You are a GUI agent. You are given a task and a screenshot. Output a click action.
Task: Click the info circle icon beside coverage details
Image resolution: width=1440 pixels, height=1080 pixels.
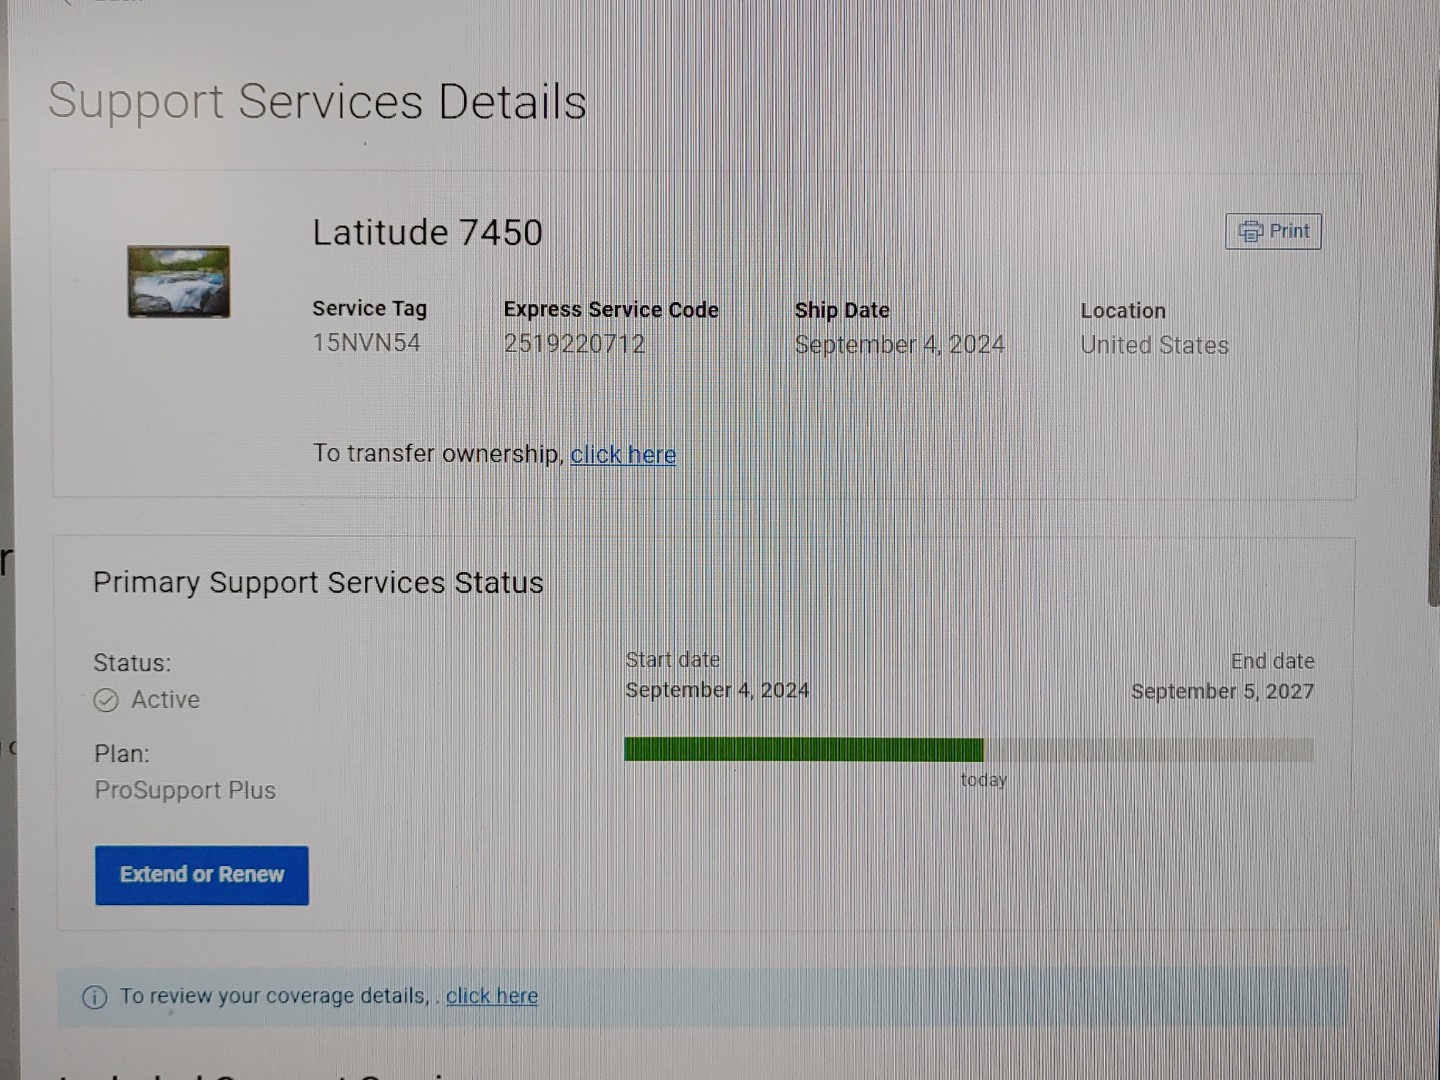95,997
